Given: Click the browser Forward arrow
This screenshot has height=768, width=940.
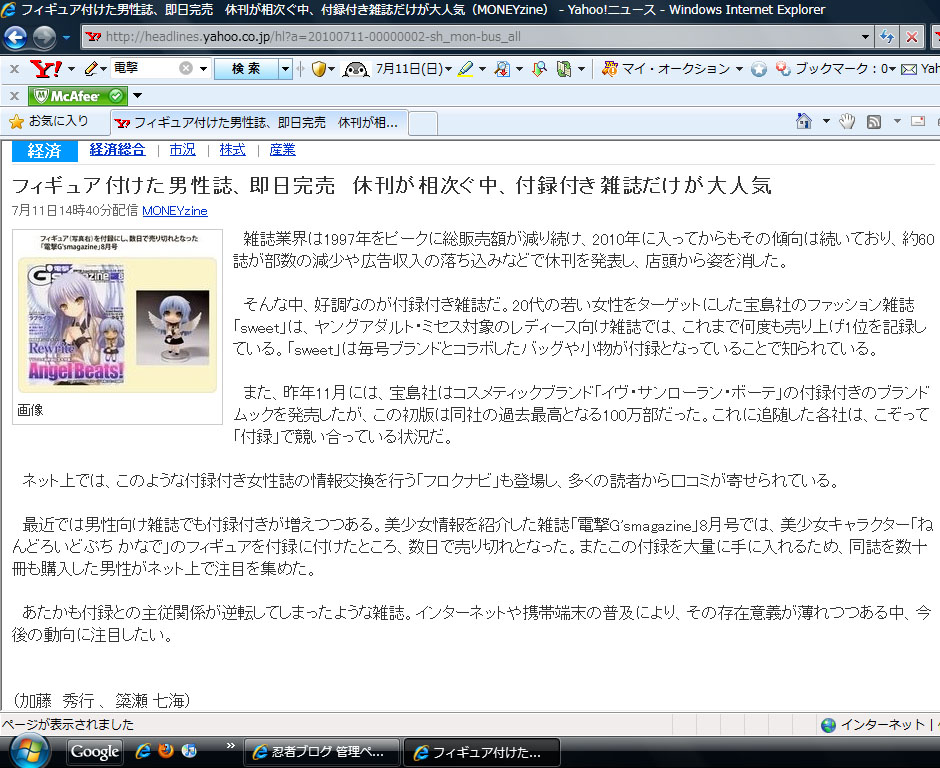Looking at the screenshot, I should [44, 38].
